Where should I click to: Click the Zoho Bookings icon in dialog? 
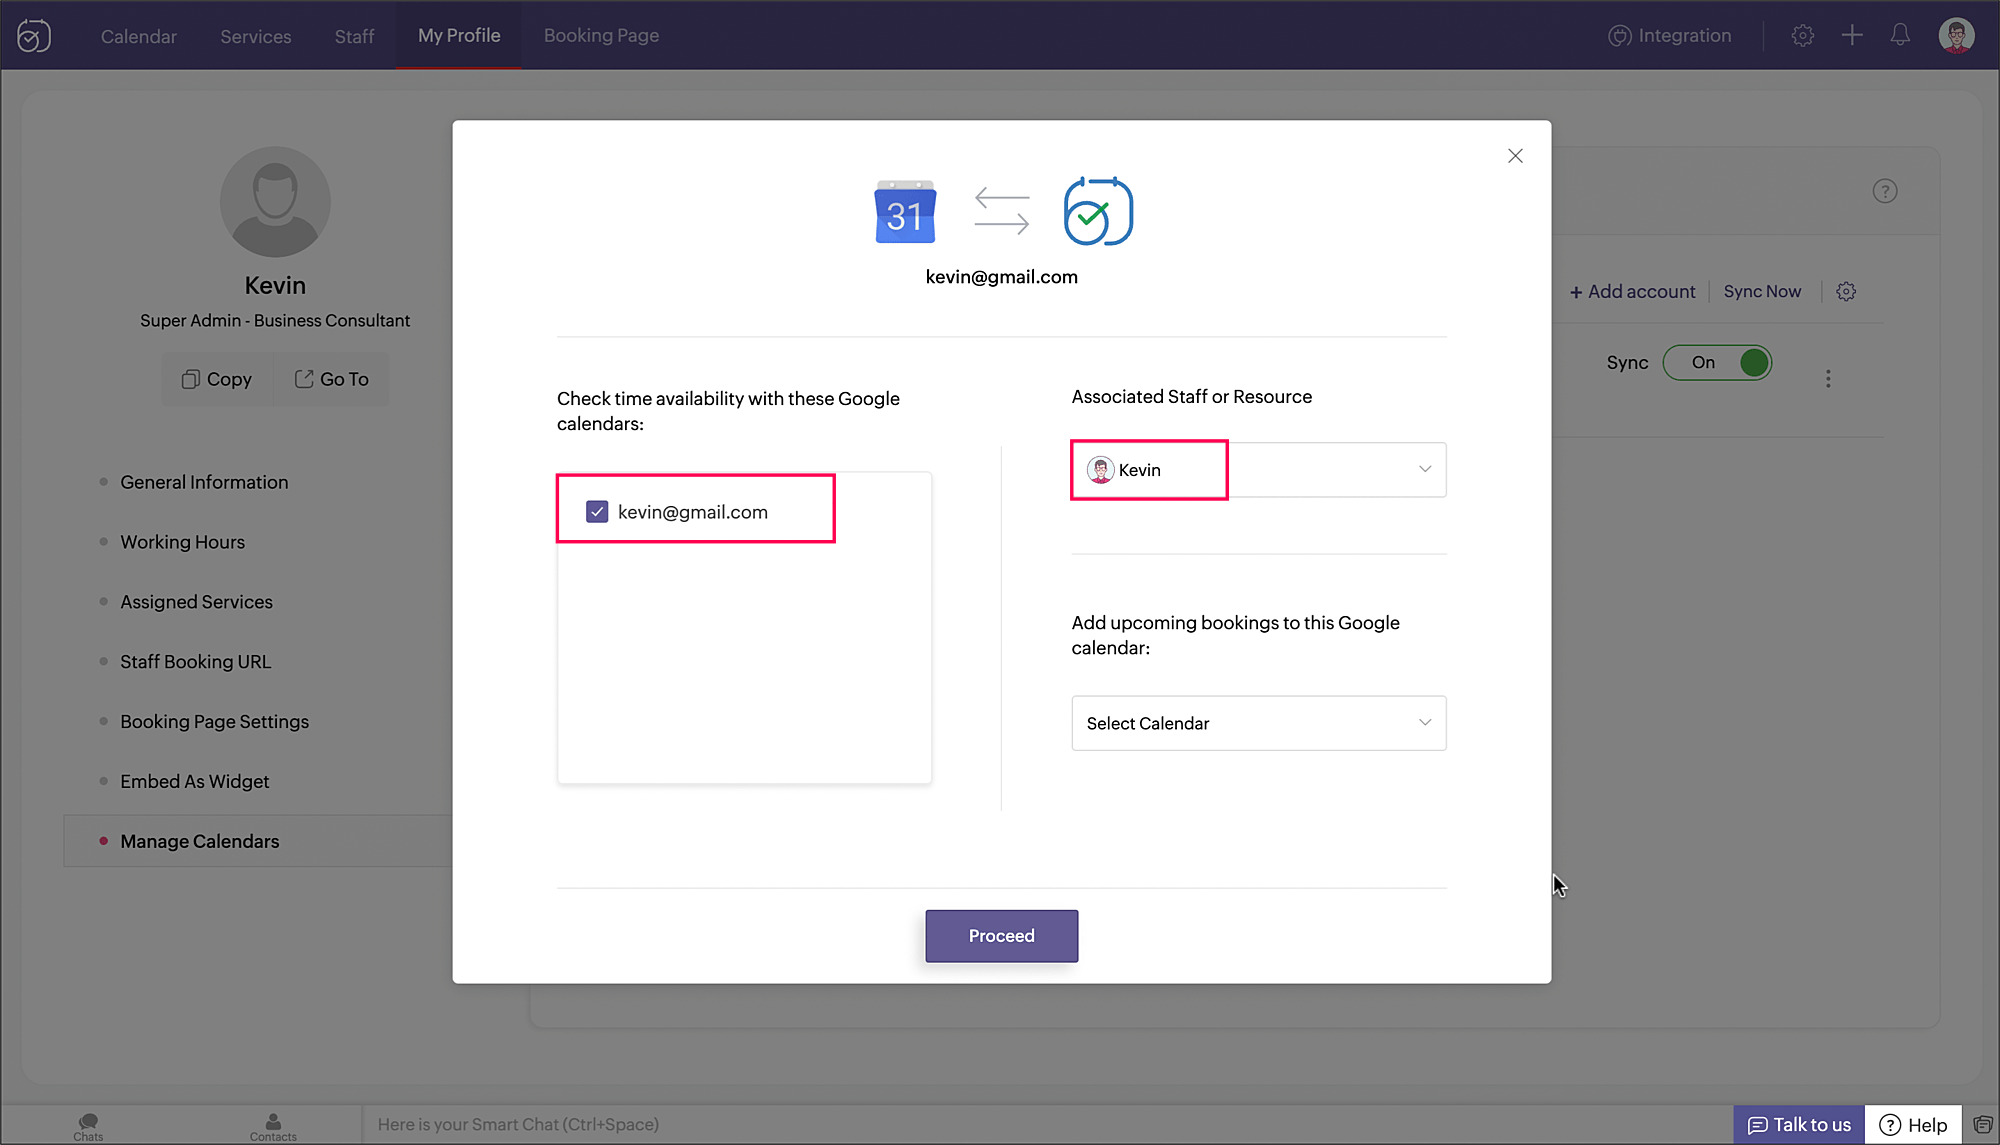[x=1097, y=211]
